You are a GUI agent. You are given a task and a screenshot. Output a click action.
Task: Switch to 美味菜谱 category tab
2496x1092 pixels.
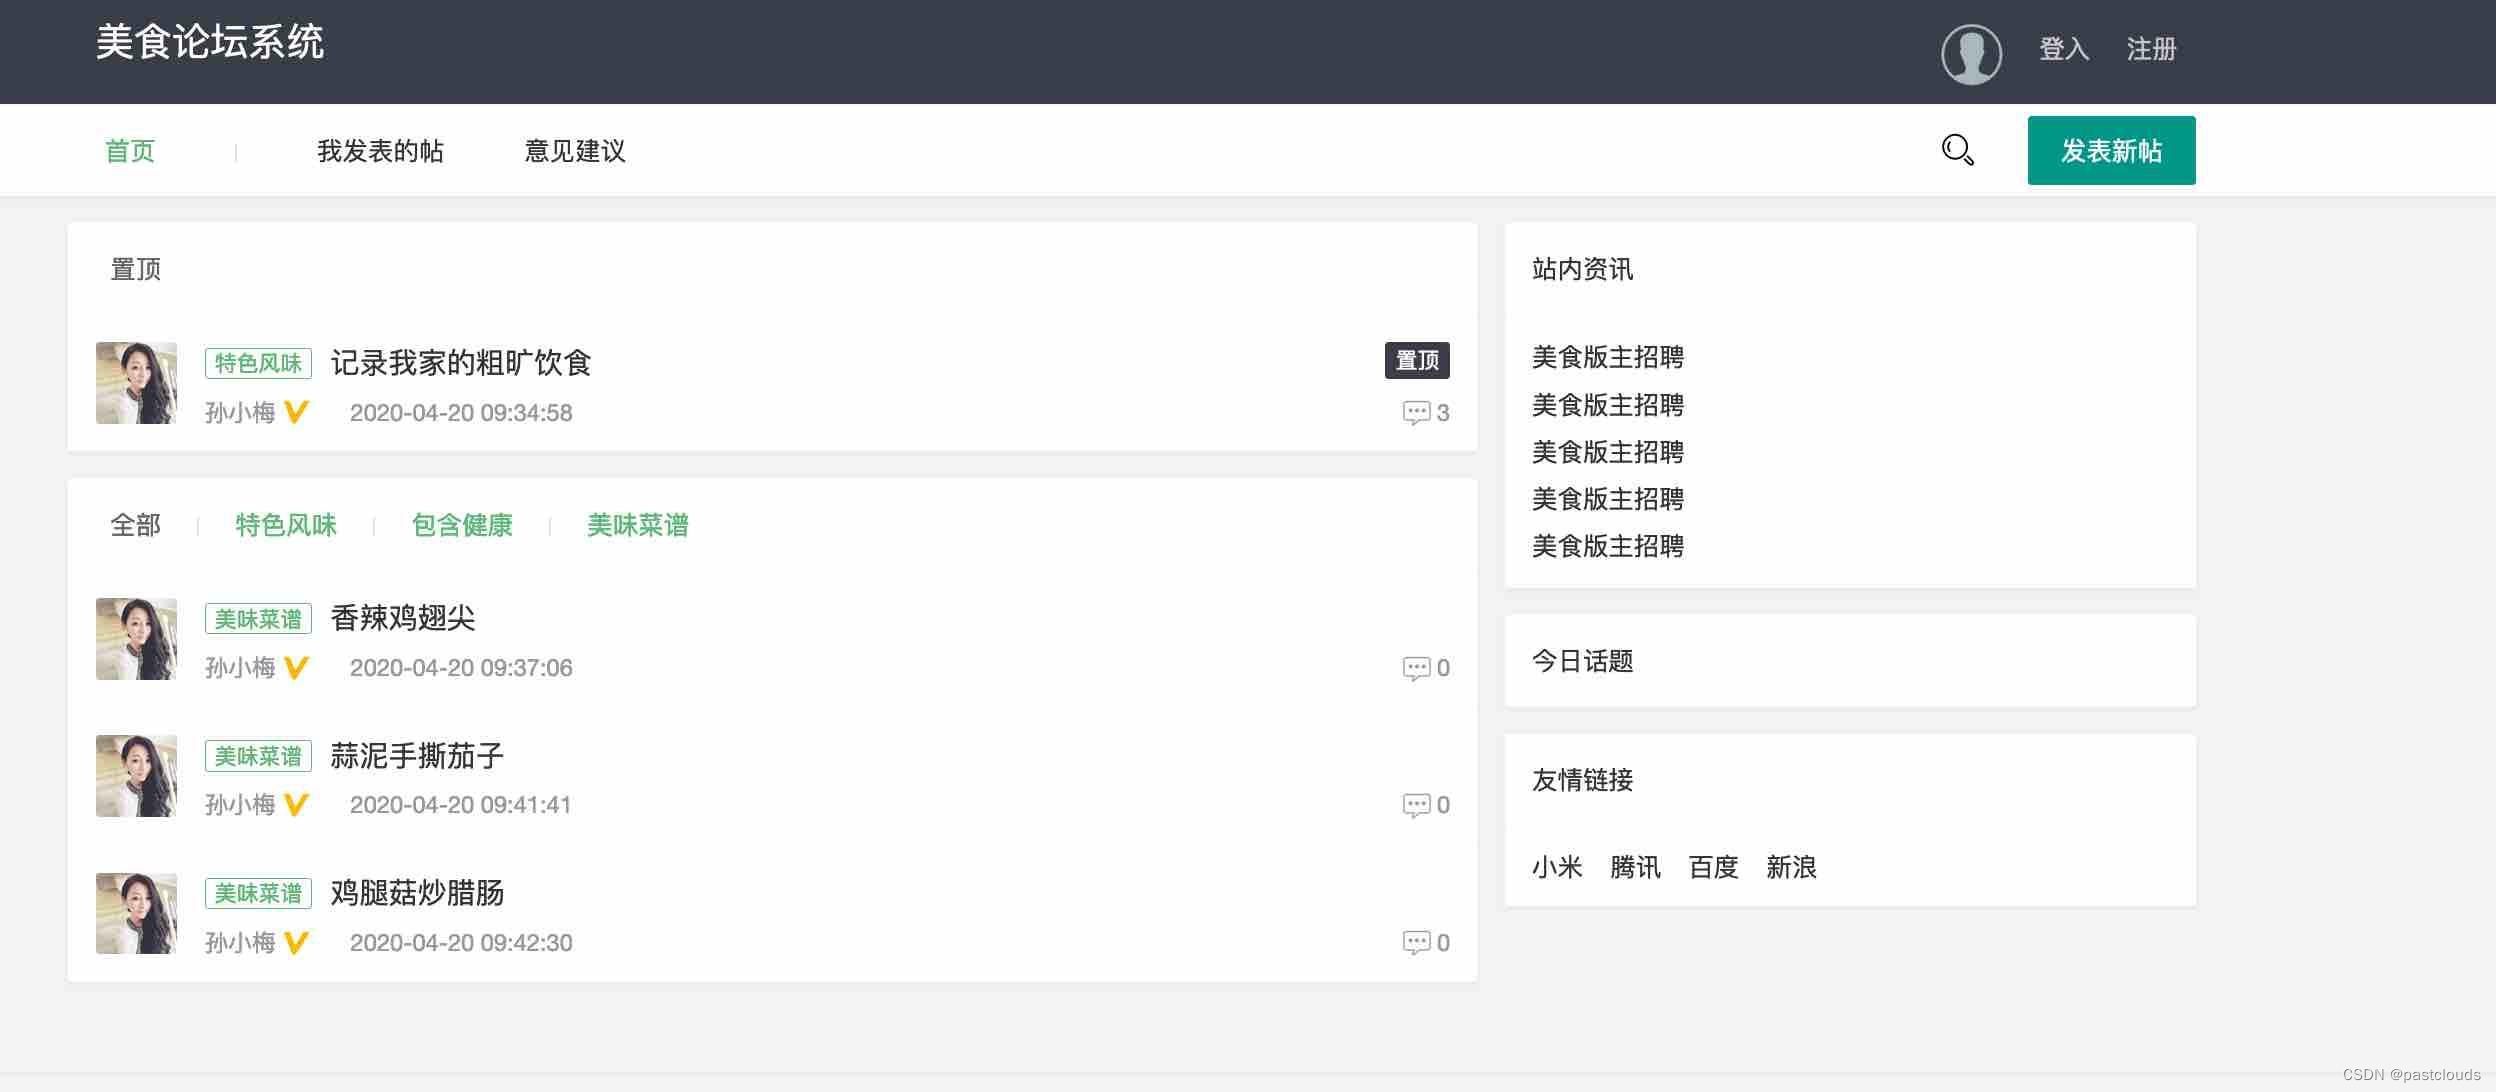click(638, 525)
